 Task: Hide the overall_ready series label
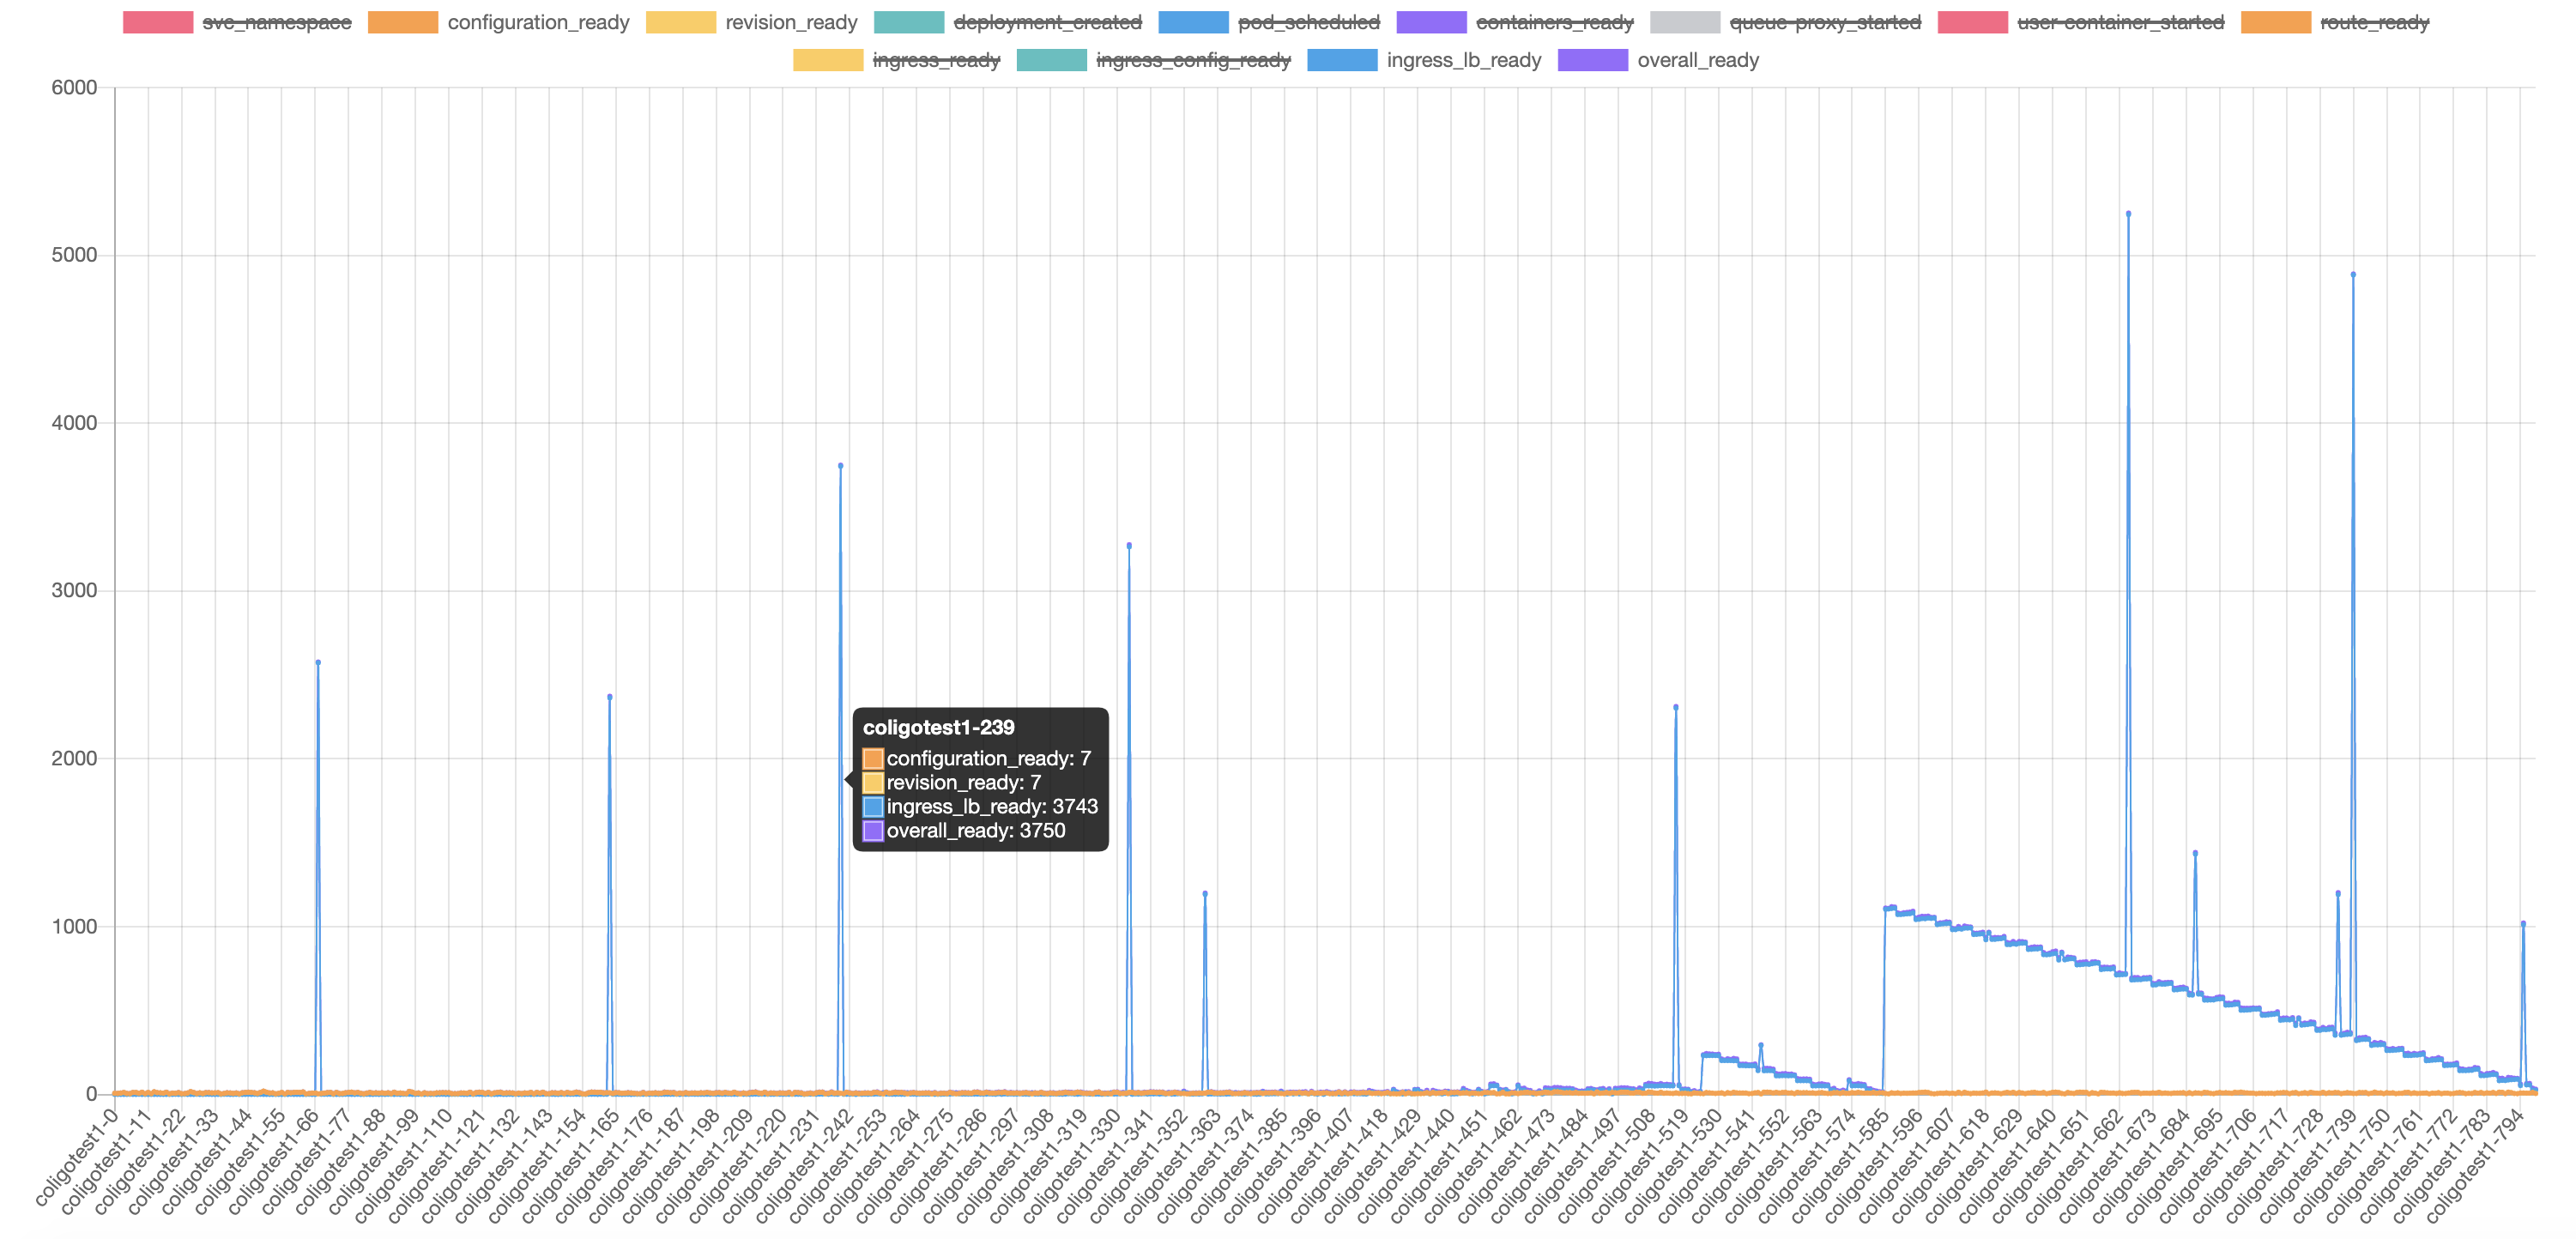coord(1698,60)
